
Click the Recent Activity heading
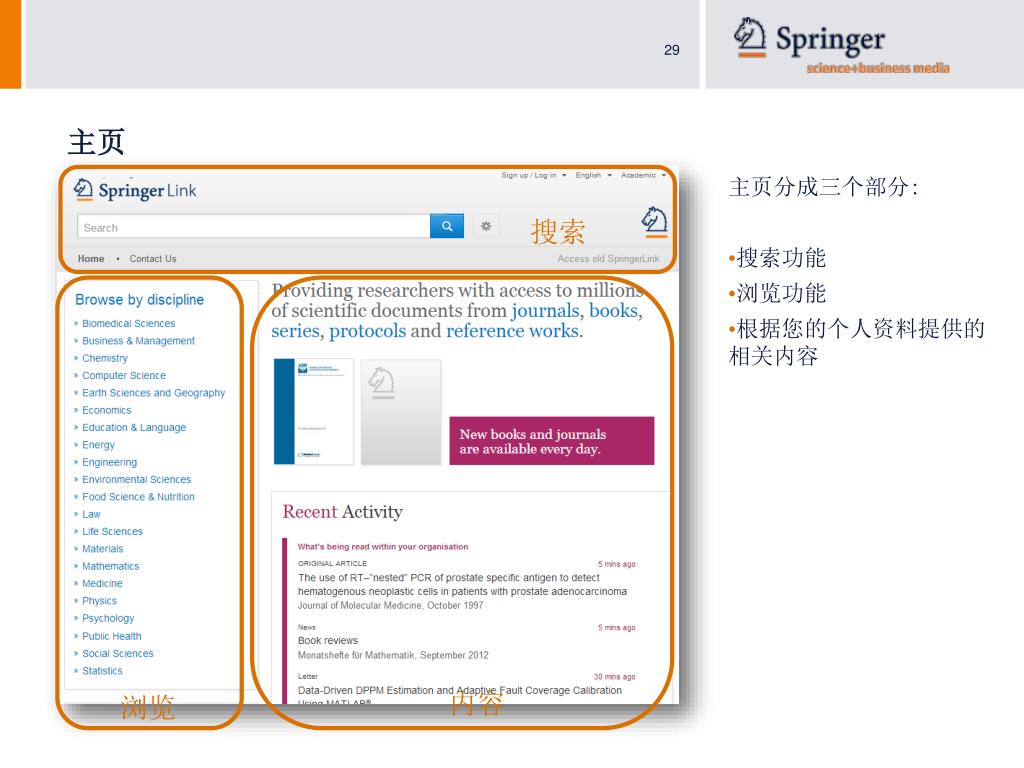[342, 511]
